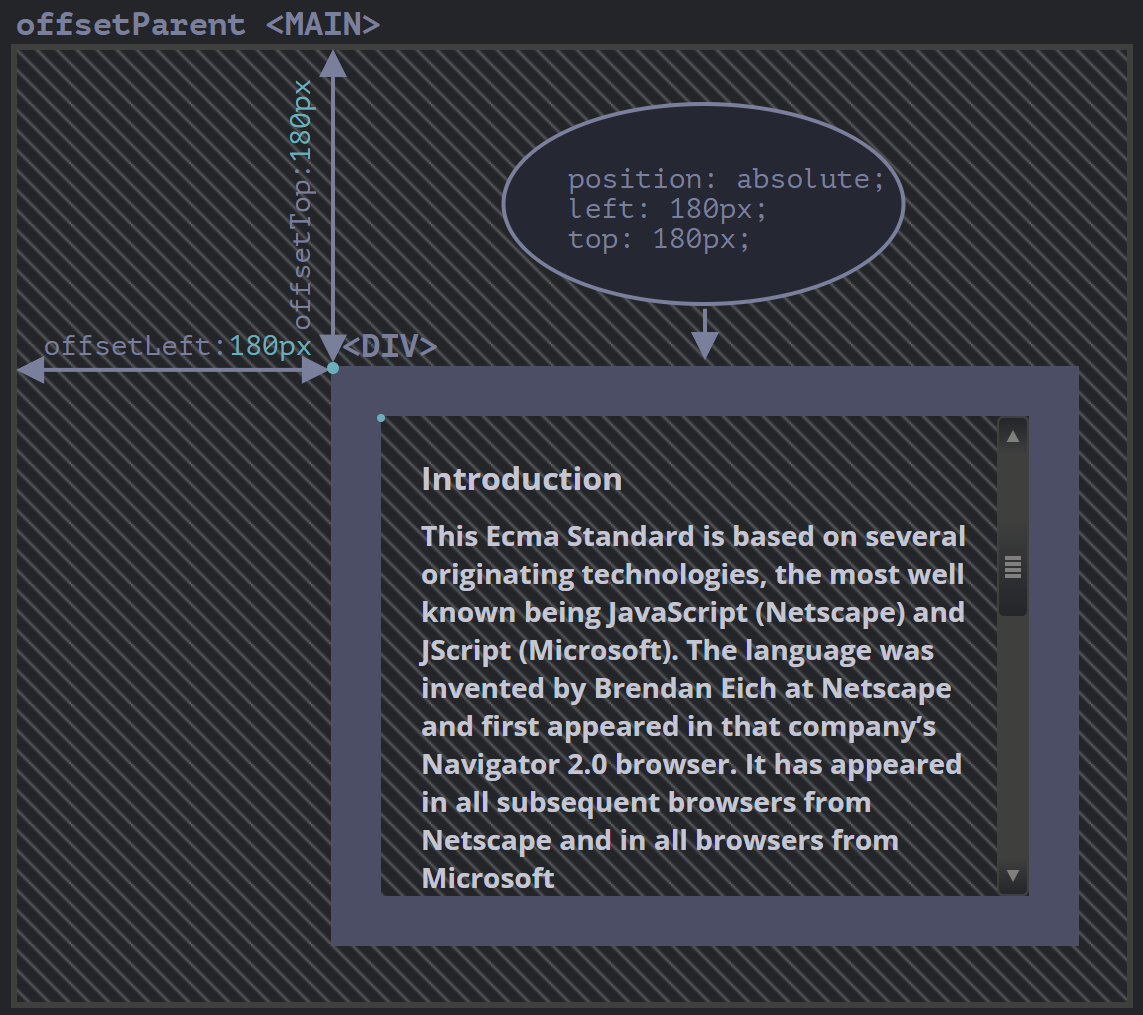The height and width of the screenshot is (1015, 1143).
Task: Click the line 'JScript (Microsoft). The language was'
Action: [x=677, y=650]
